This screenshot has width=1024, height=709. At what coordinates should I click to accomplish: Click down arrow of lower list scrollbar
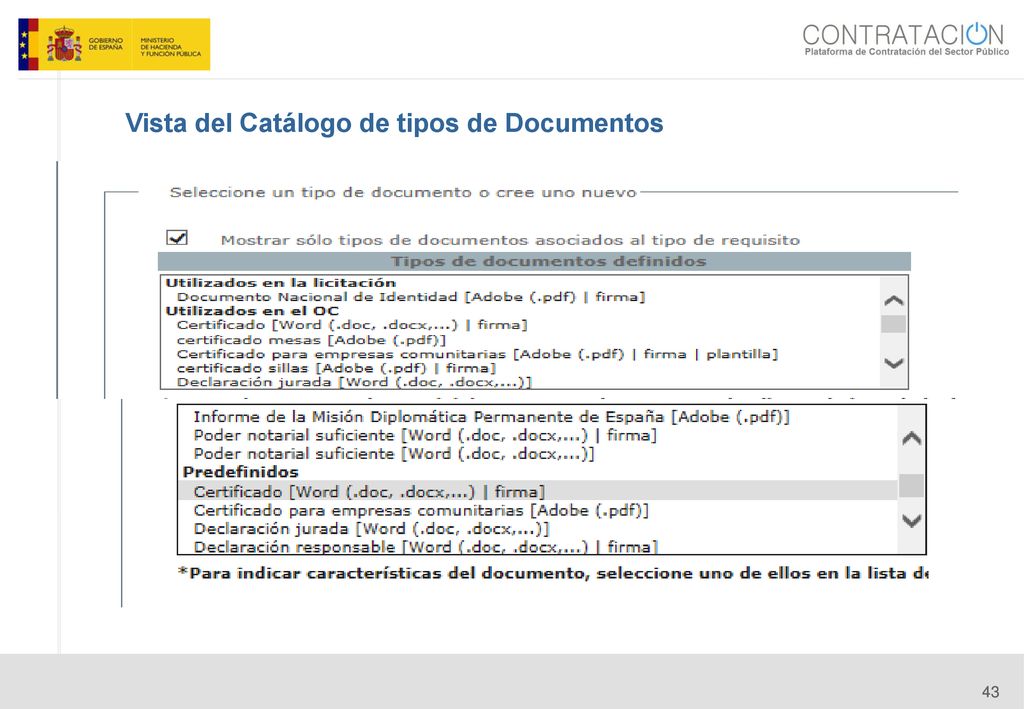[912, 520]
